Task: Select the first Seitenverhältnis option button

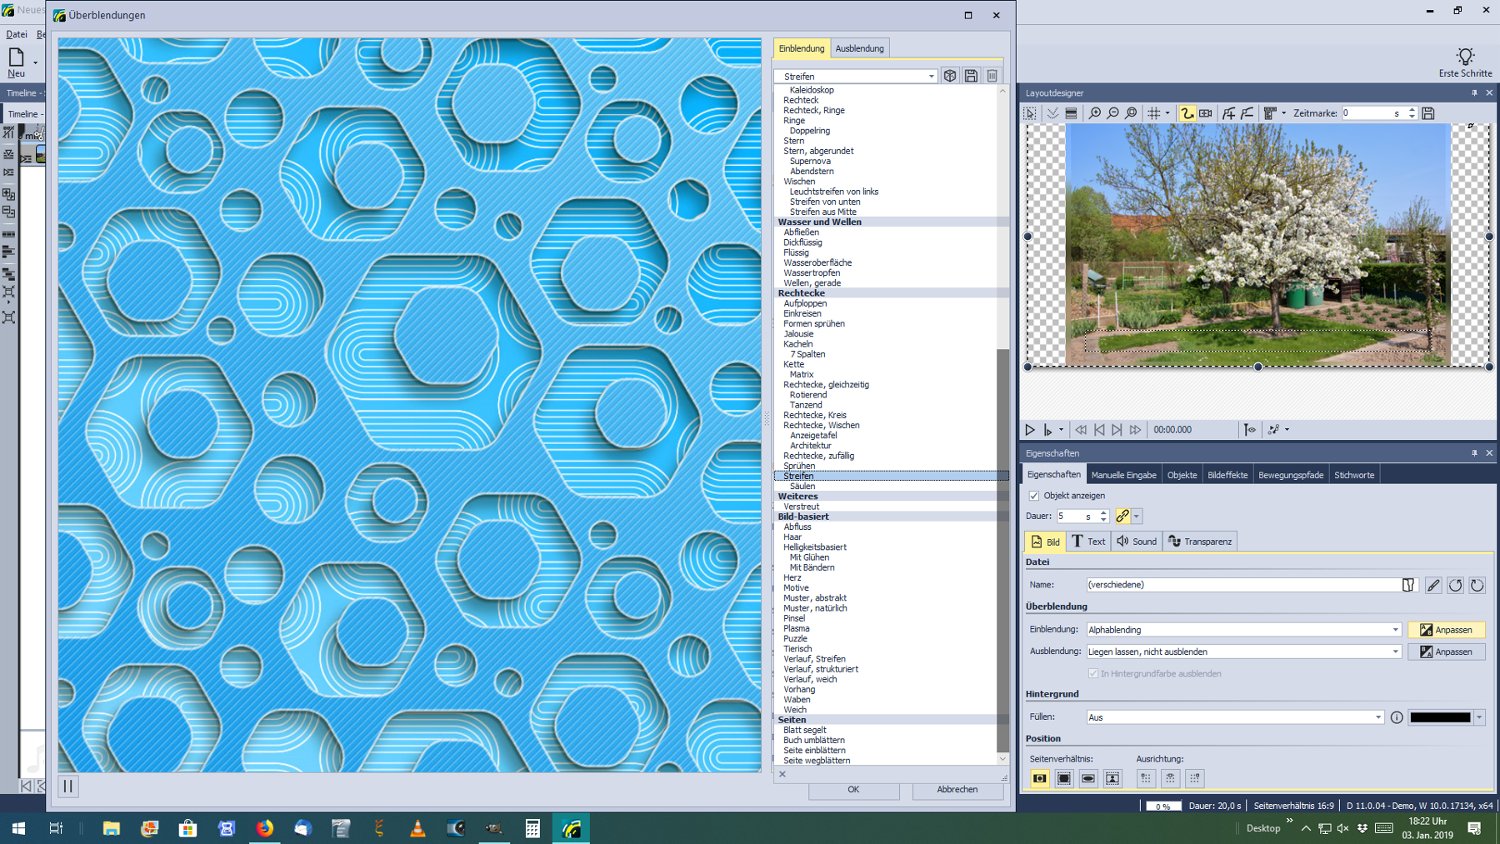Action: 1040,778
